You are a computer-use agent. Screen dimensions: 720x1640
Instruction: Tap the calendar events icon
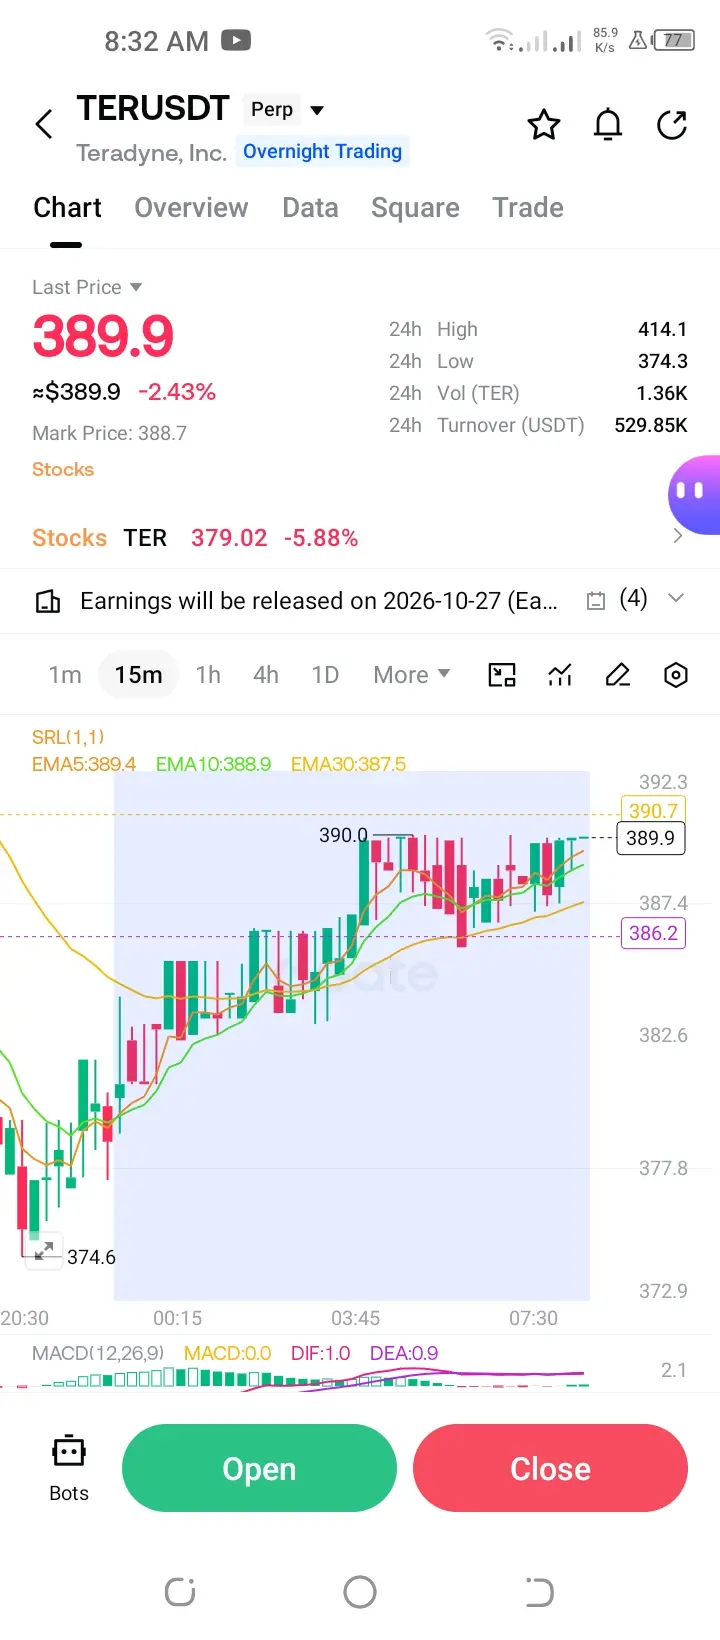[596, 601]
